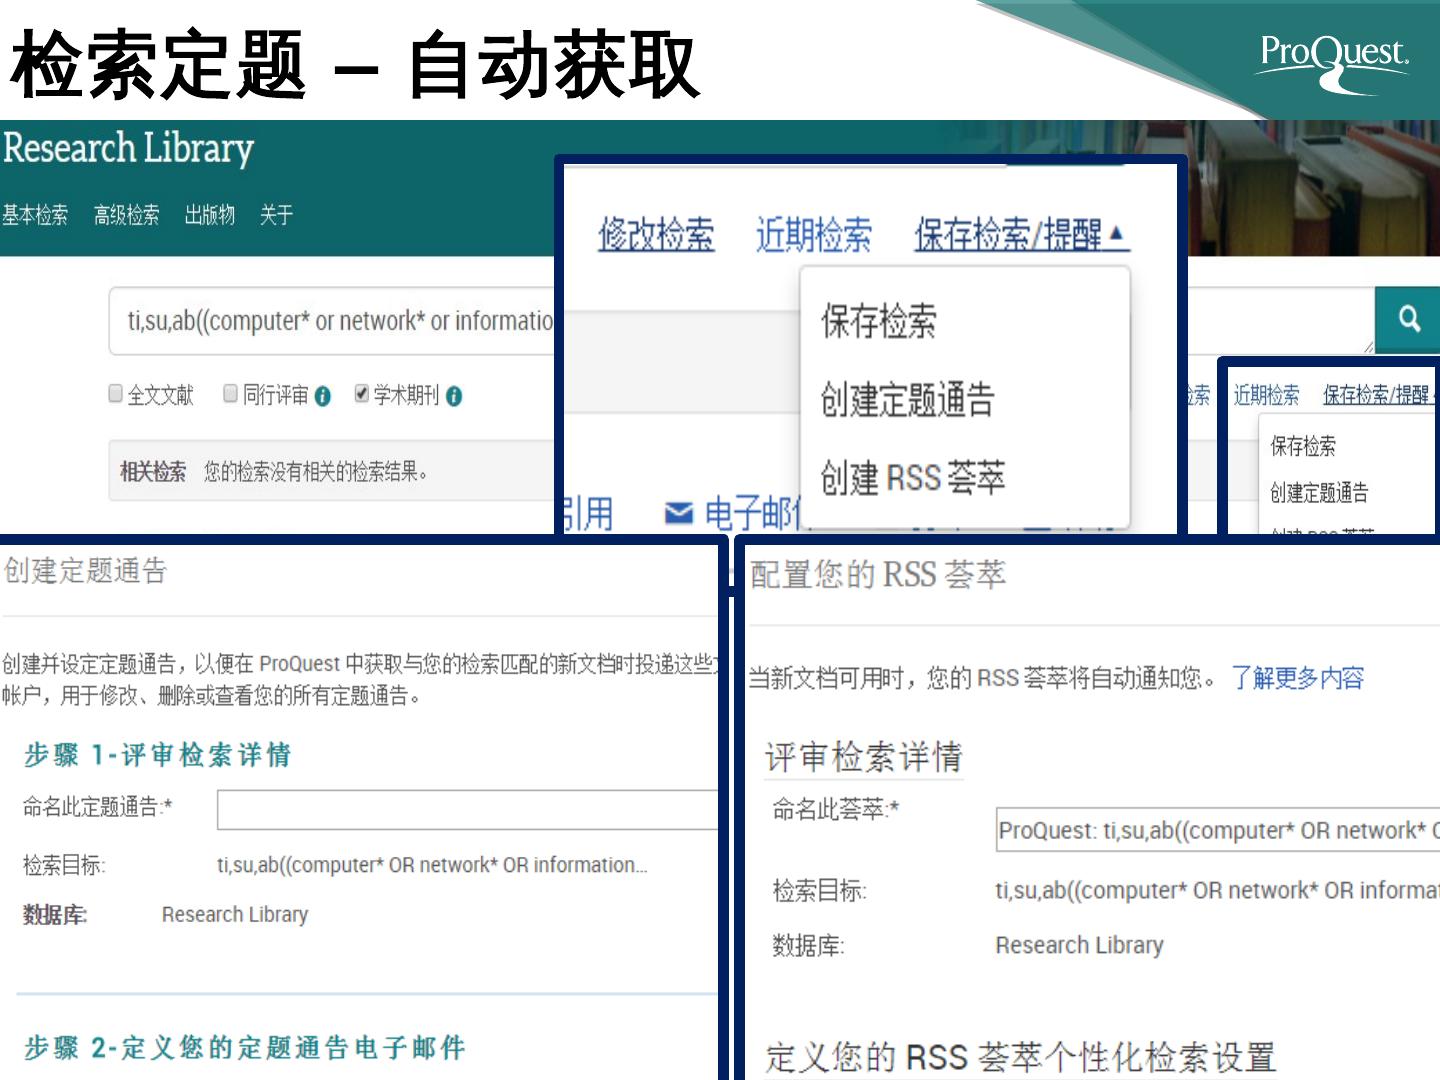Click the magnifier search button
This screenshot has height=1080, width=1440.
click(x=1408, y=319)
